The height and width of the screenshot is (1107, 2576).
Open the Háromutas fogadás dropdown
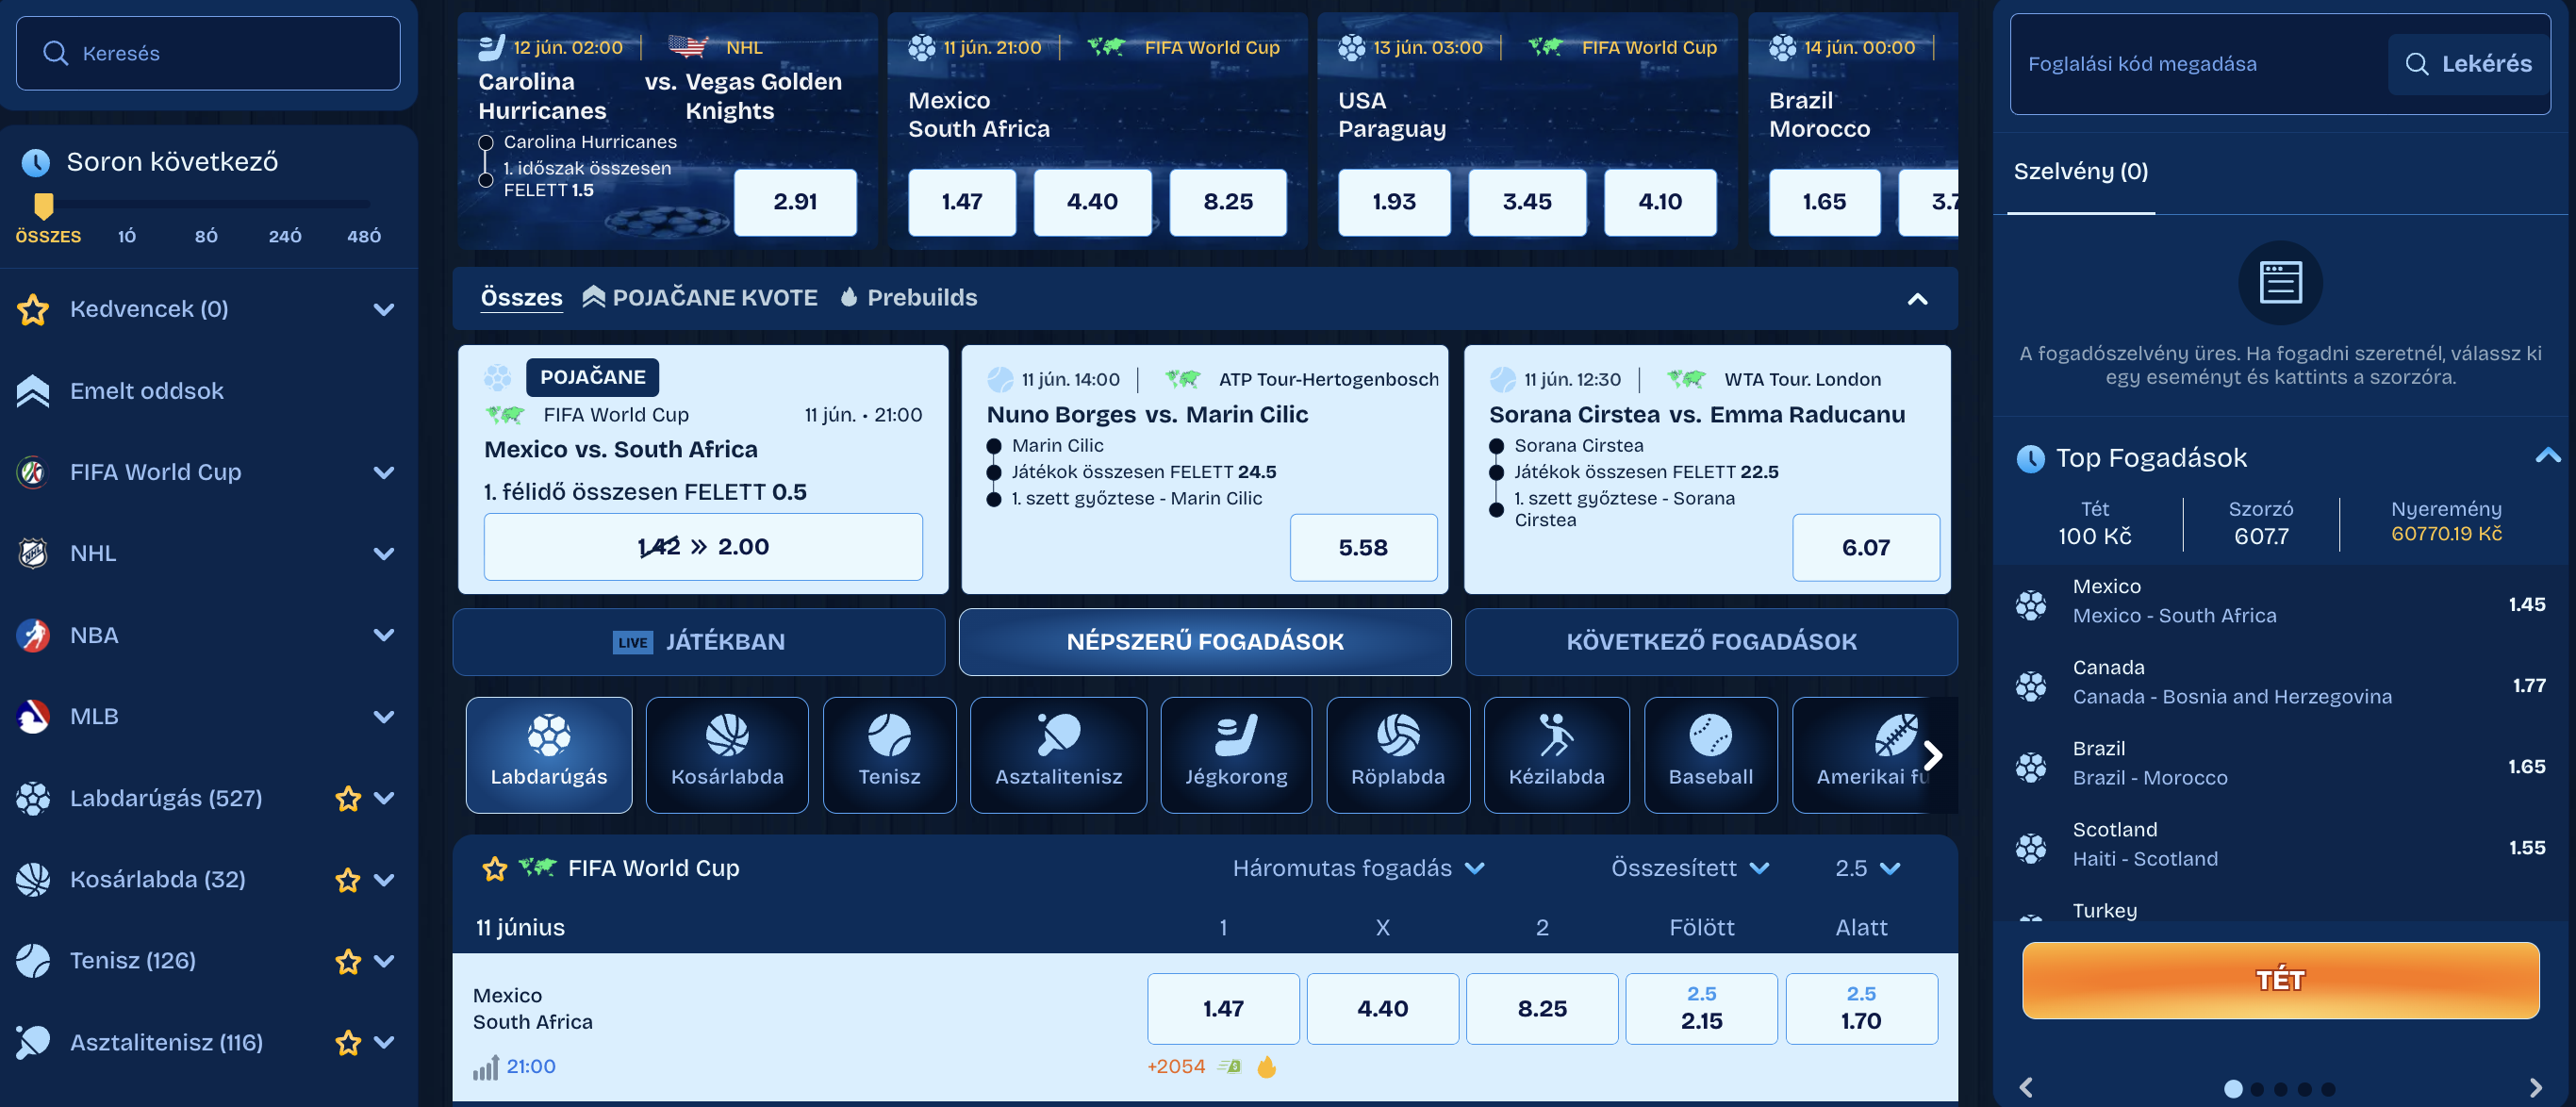(1357, 868)
